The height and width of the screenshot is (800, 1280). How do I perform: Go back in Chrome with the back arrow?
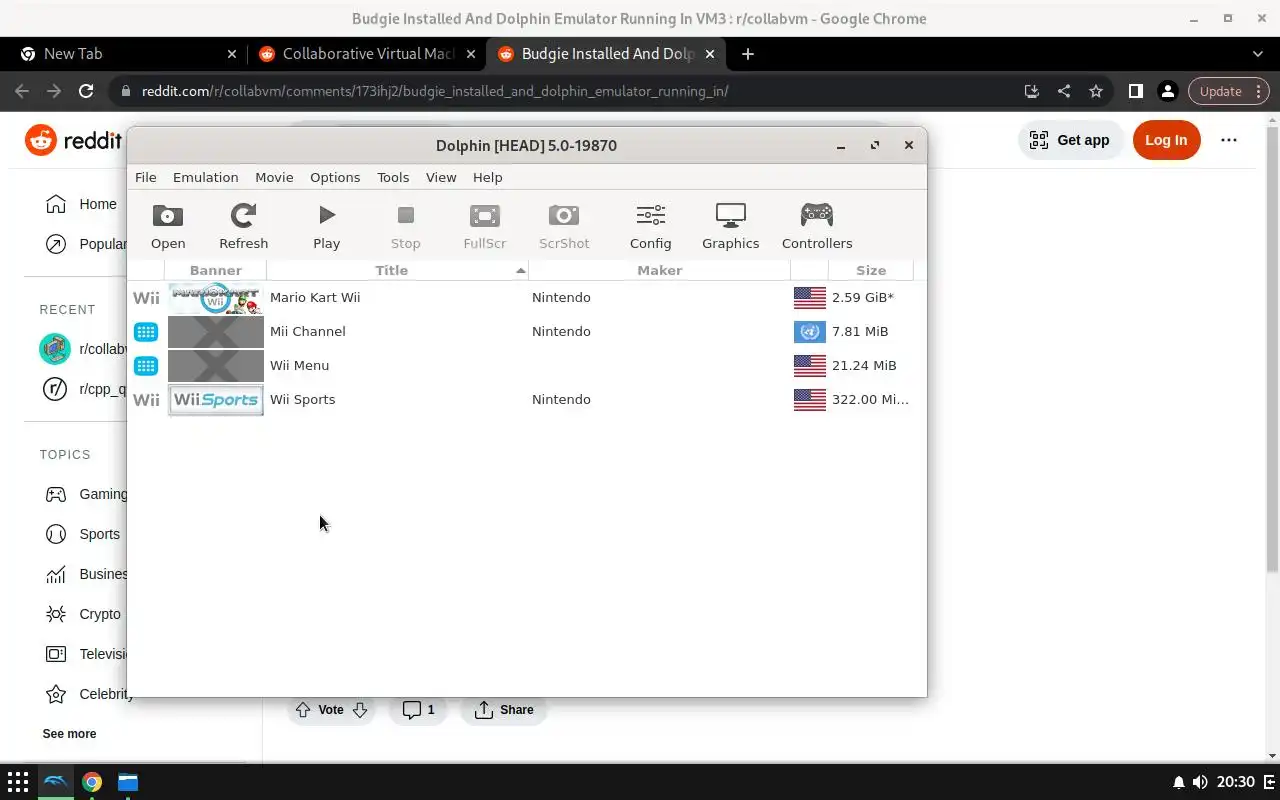(22, 91)
